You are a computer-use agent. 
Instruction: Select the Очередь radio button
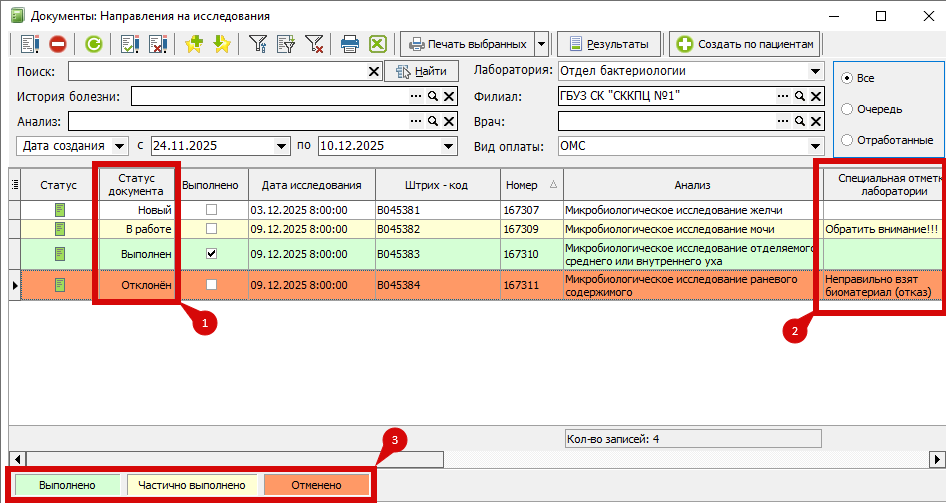point(847,109)
